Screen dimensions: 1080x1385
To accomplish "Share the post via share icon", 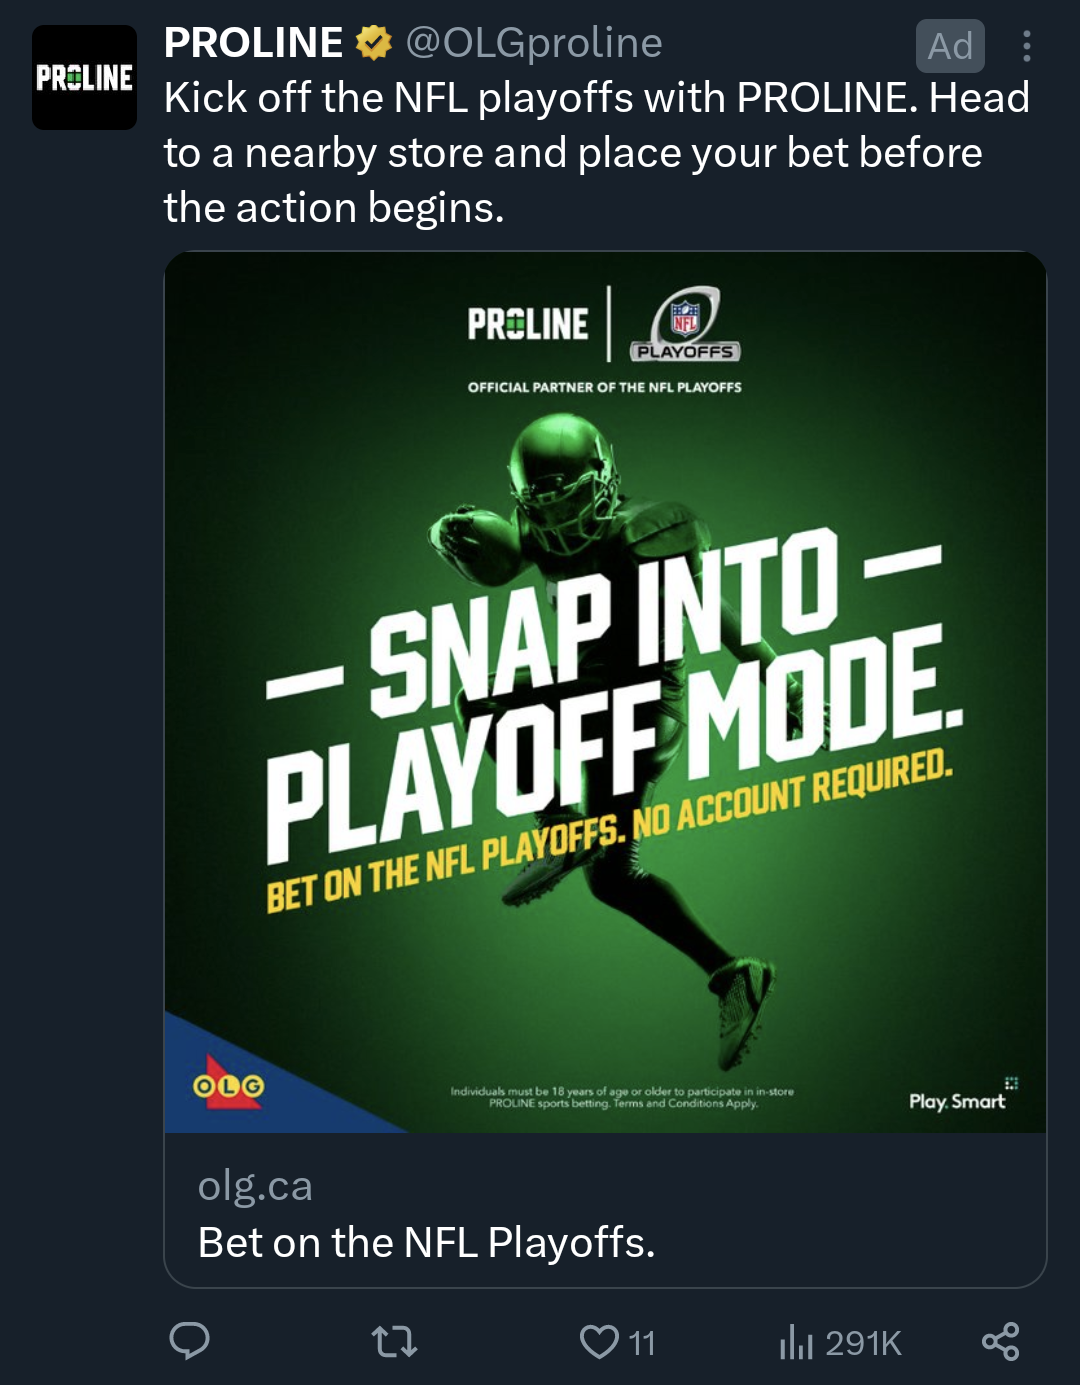I will click(x=1000, y=1341).
